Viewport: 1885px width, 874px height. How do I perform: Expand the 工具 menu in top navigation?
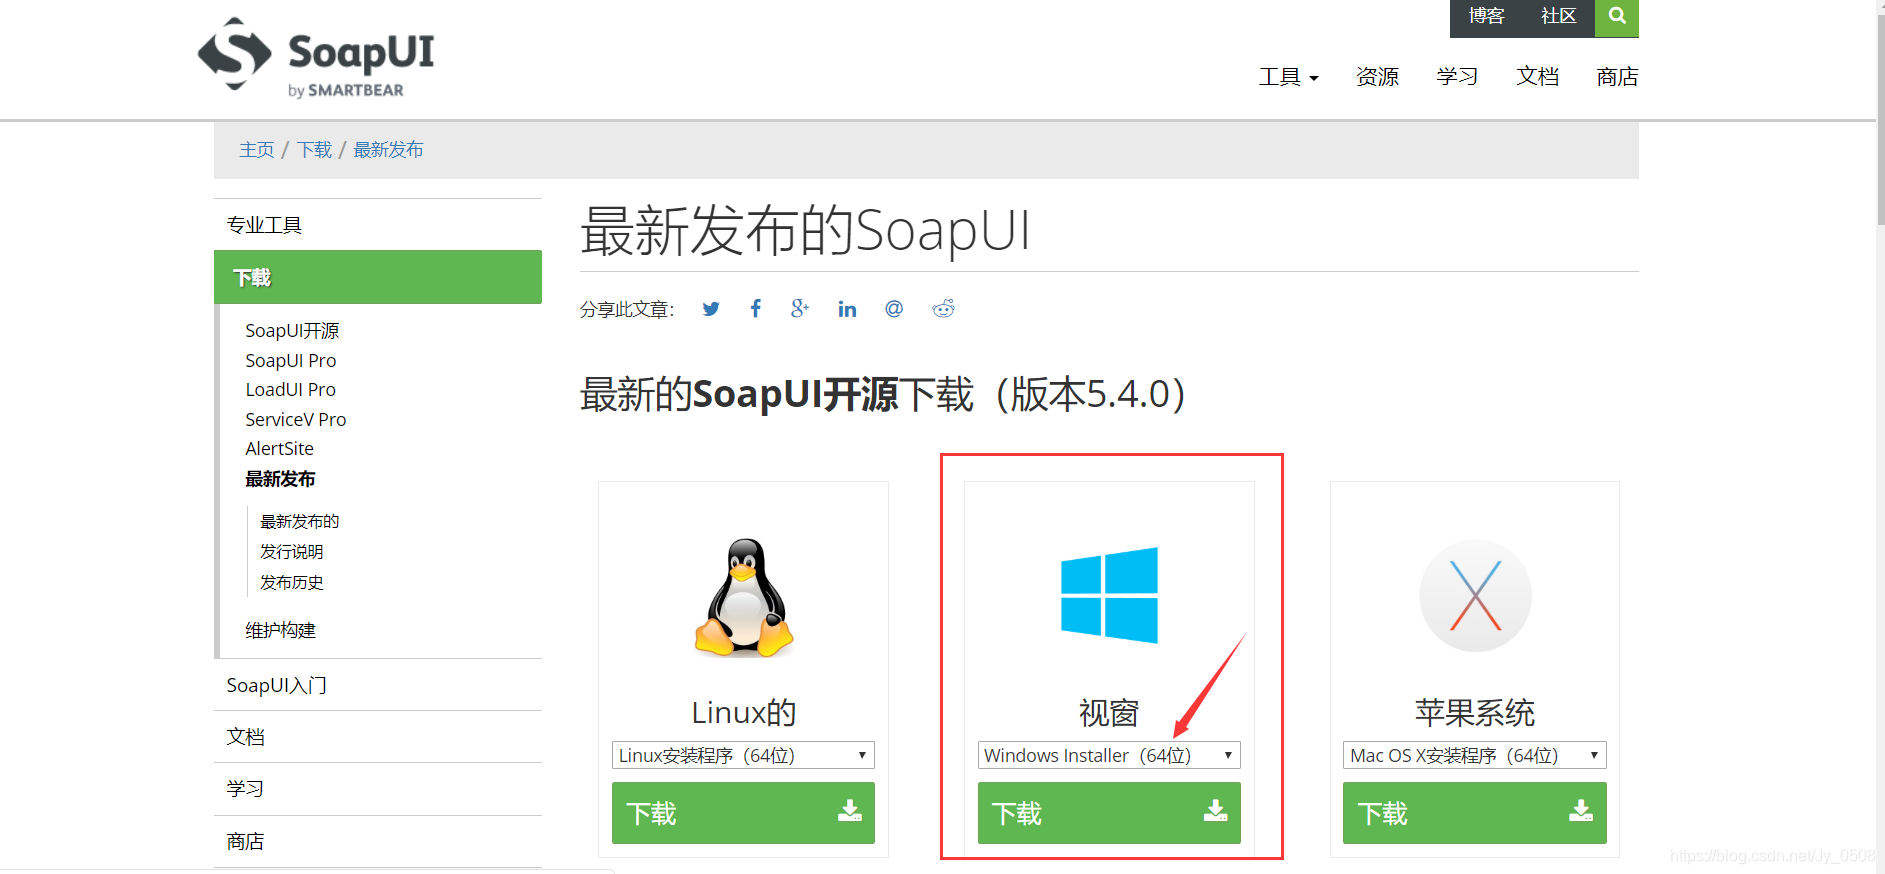point(1288,77)
